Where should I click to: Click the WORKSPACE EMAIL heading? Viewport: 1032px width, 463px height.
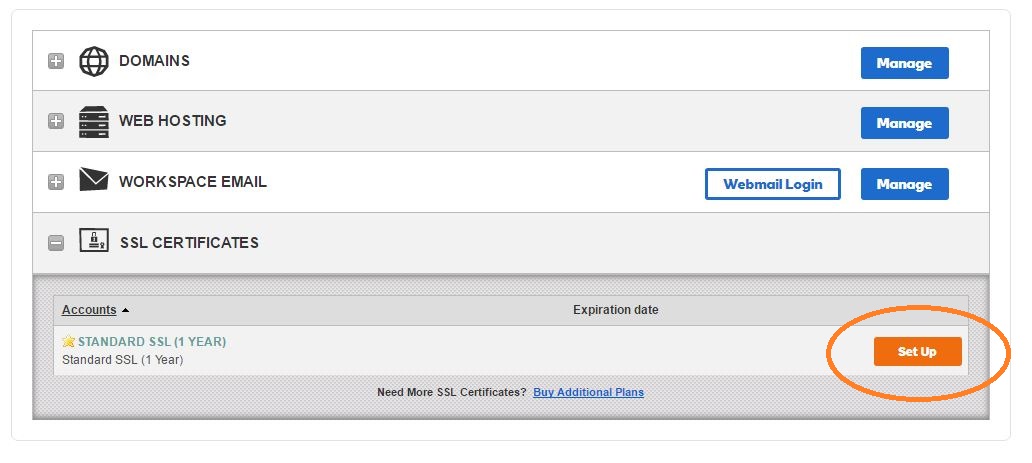tap(193, 182)
